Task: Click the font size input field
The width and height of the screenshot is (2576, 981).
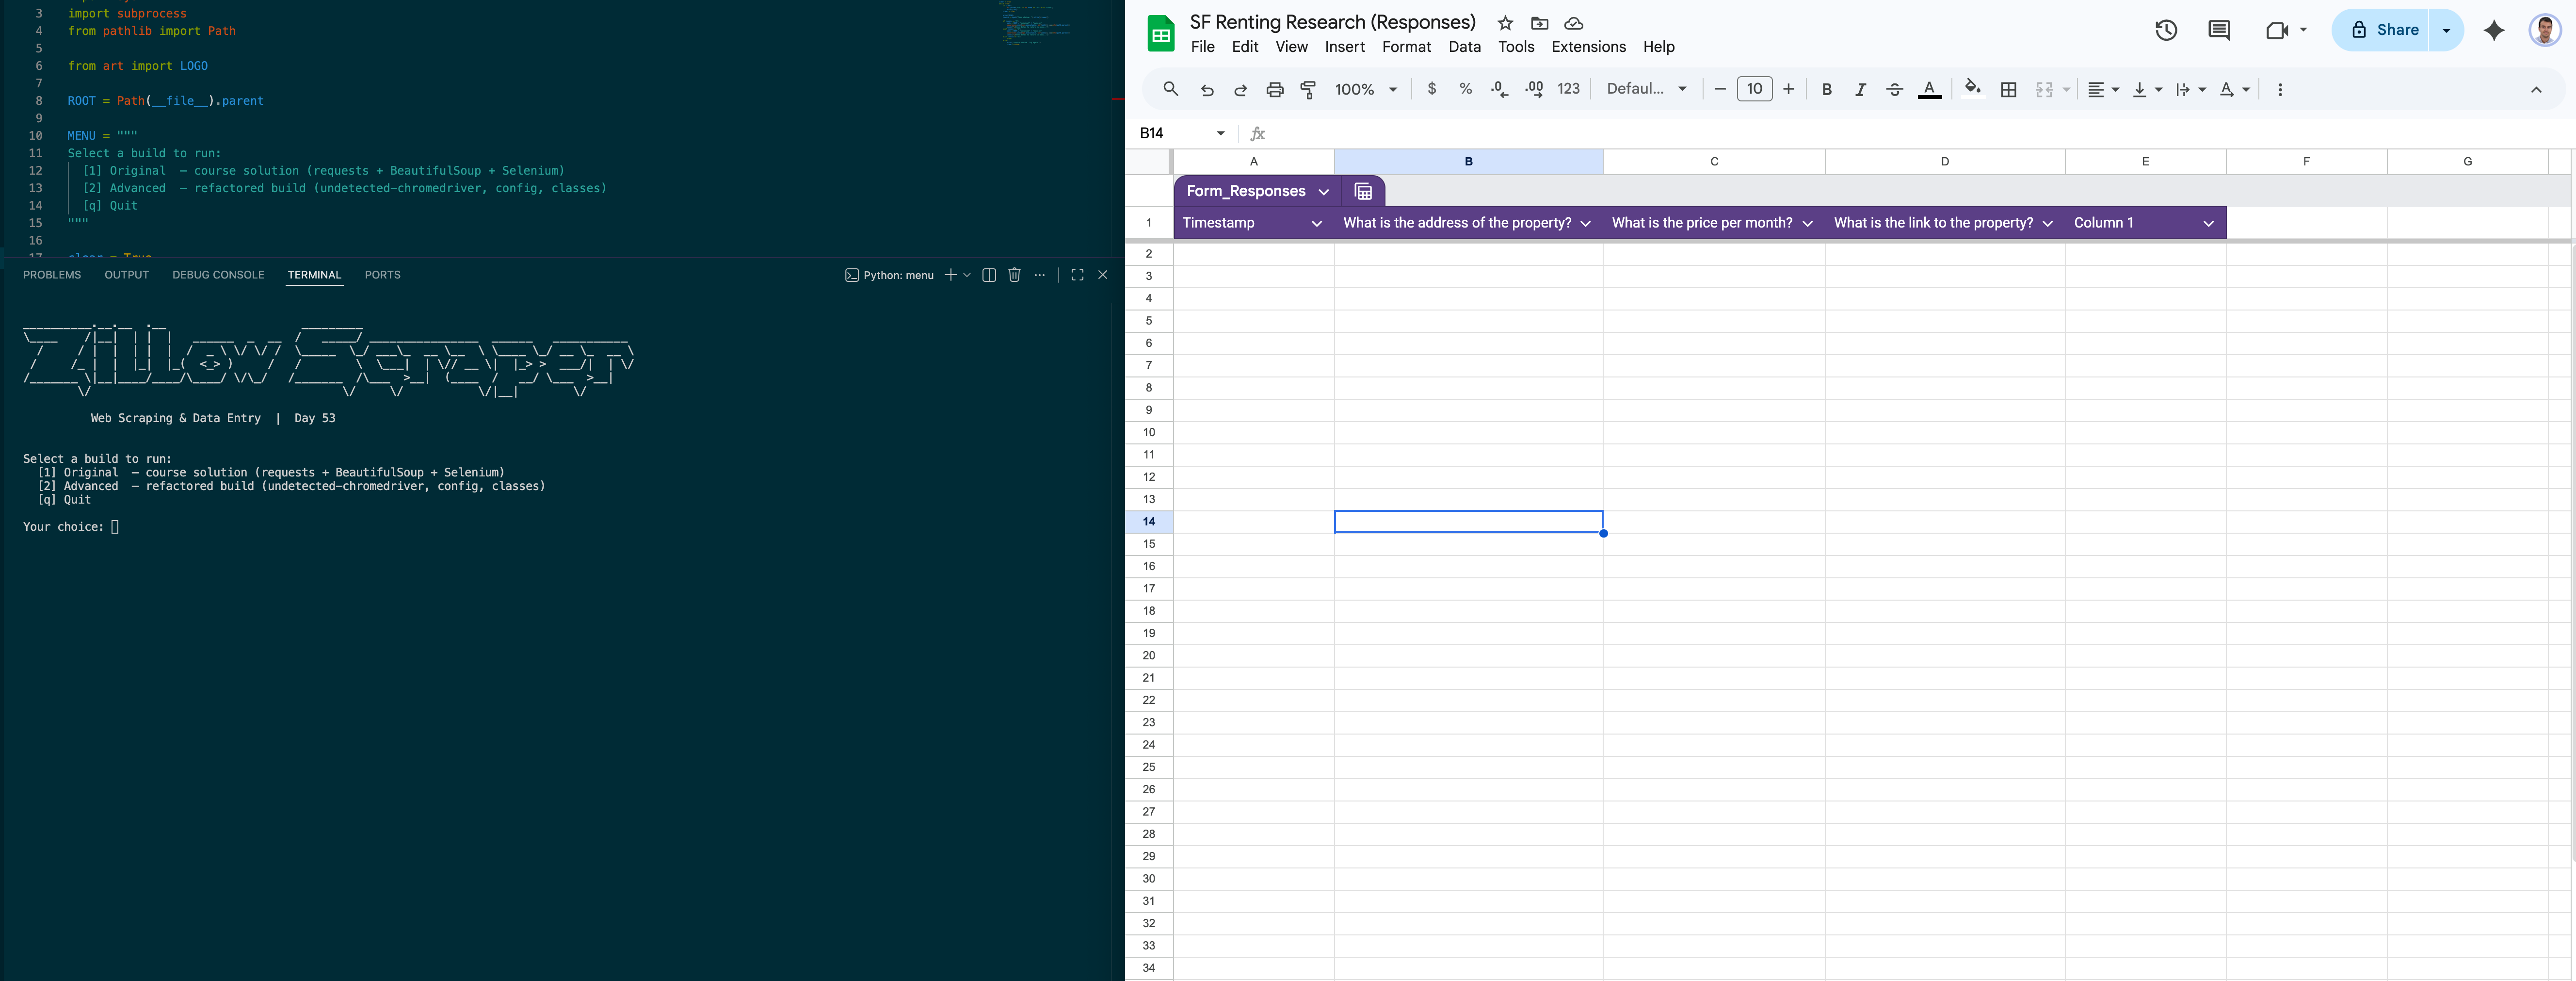Action: tap(1755, 89)
